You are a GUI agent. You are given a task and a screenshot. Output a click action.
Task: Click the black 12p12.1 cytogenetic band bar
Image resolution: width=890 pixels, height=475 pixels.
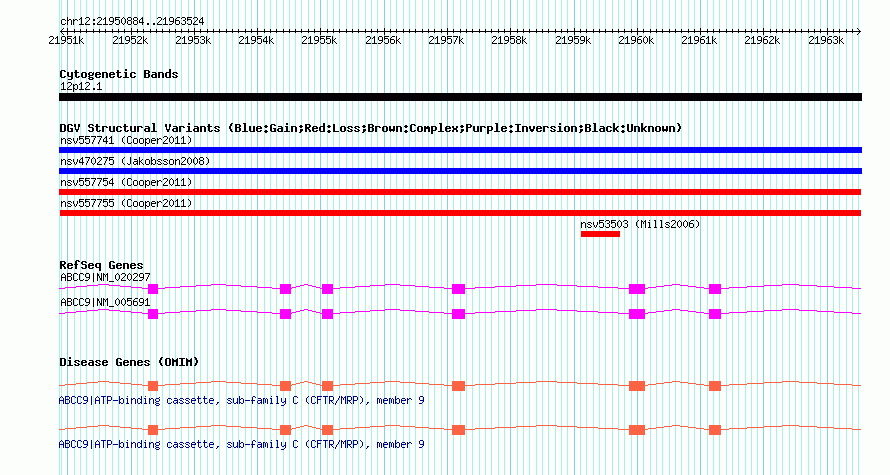point(460,97)
